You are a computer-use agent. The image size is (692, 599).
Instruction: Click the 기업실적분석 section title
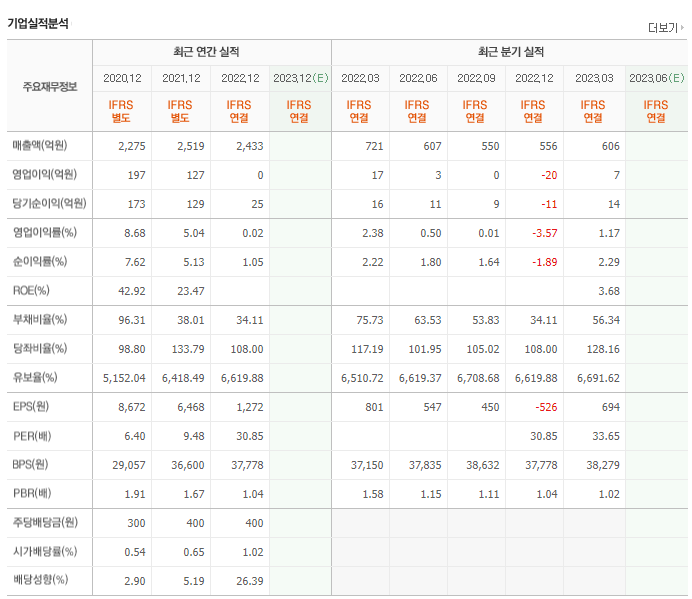pyautogui.click(x=38, y=23)
